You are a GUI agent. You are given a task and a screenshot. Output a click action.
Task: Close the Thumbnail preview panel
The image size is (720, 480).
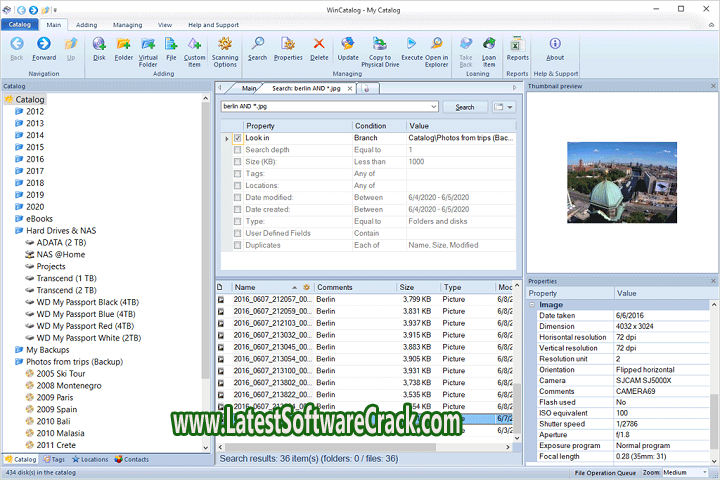713,86
